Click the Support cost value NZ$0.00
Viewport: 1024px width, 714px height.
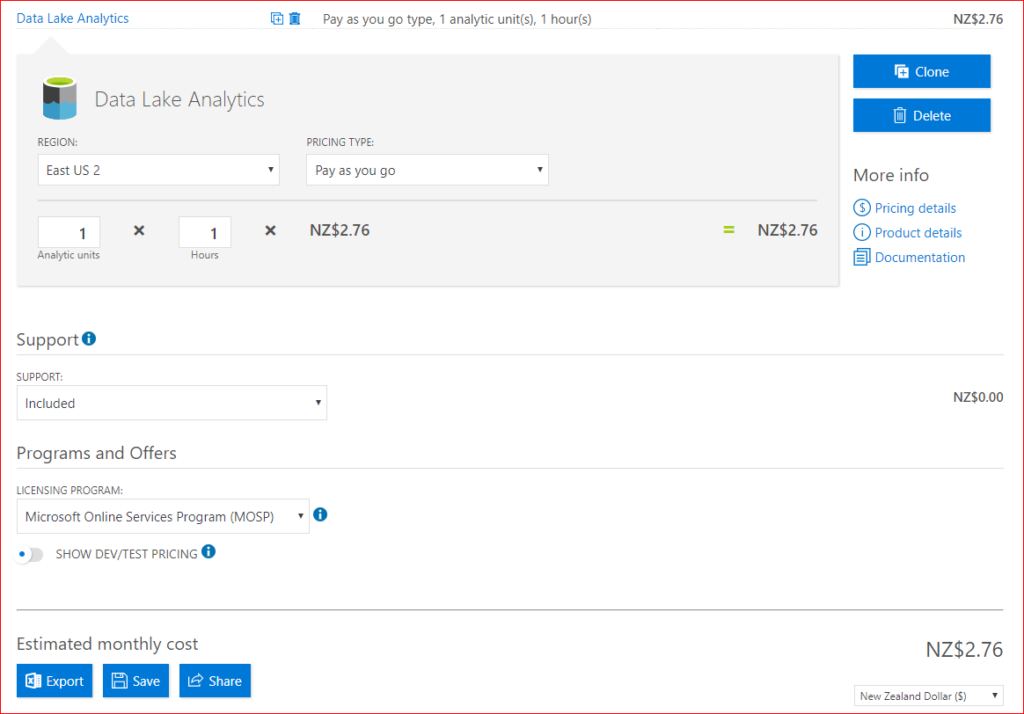coord(978,397)
